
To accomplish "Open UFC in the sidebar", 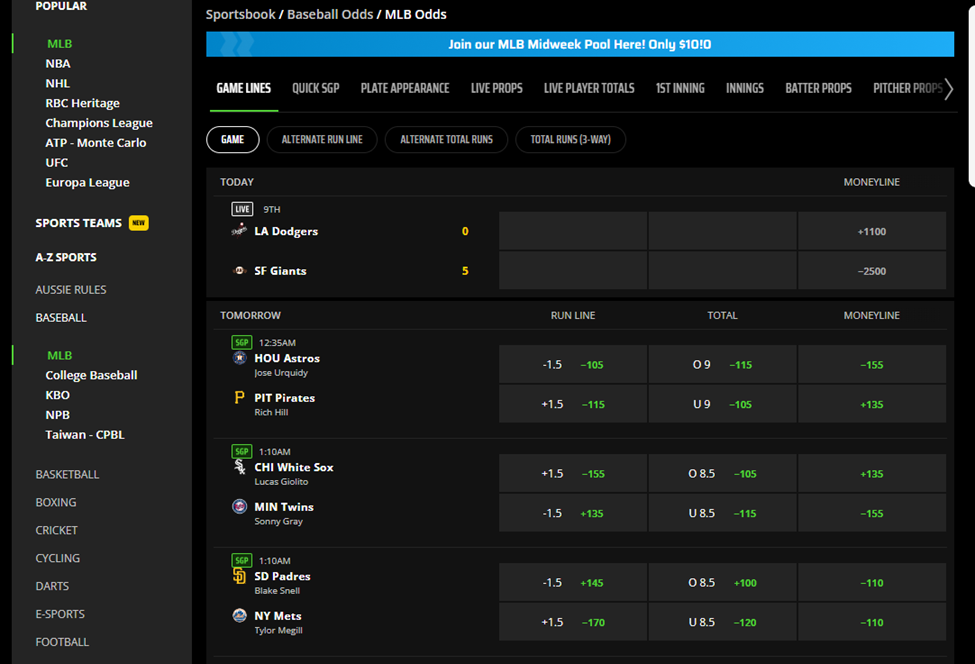I will (x=57, y=162).
